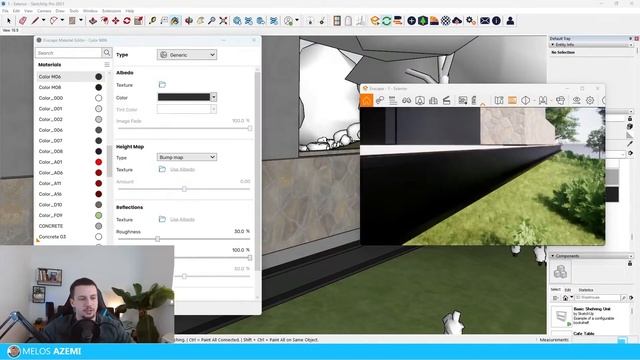Image resolution: width=640 pixels, height=360 pixels.
Task: Pick the Pan hand tool
Action: (x=200, y=20)
